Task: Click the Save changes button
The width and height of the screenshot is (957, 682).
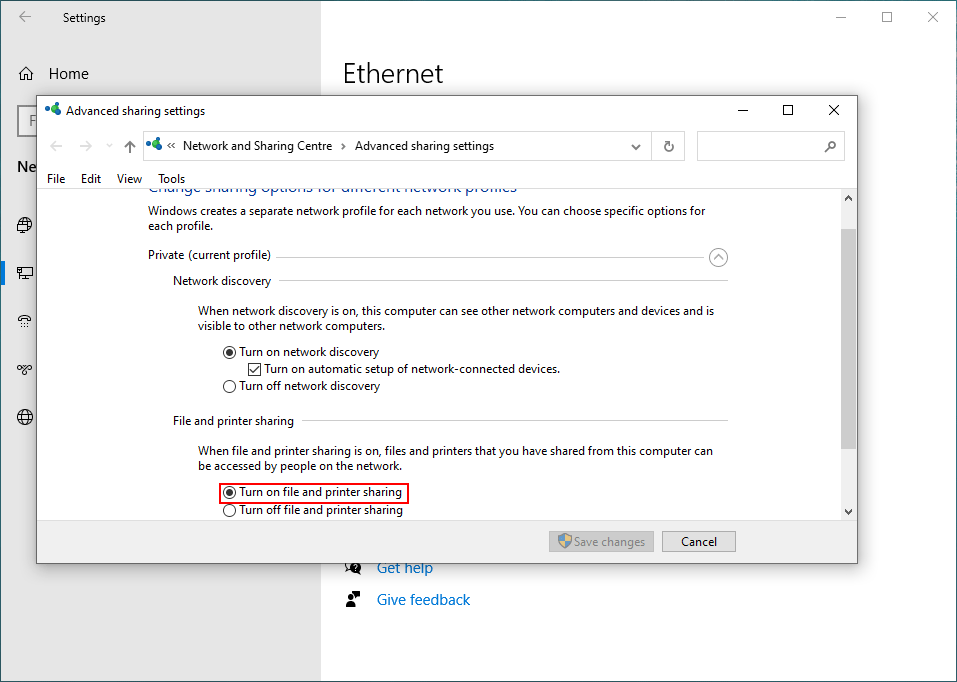Action: coord(601,541)
